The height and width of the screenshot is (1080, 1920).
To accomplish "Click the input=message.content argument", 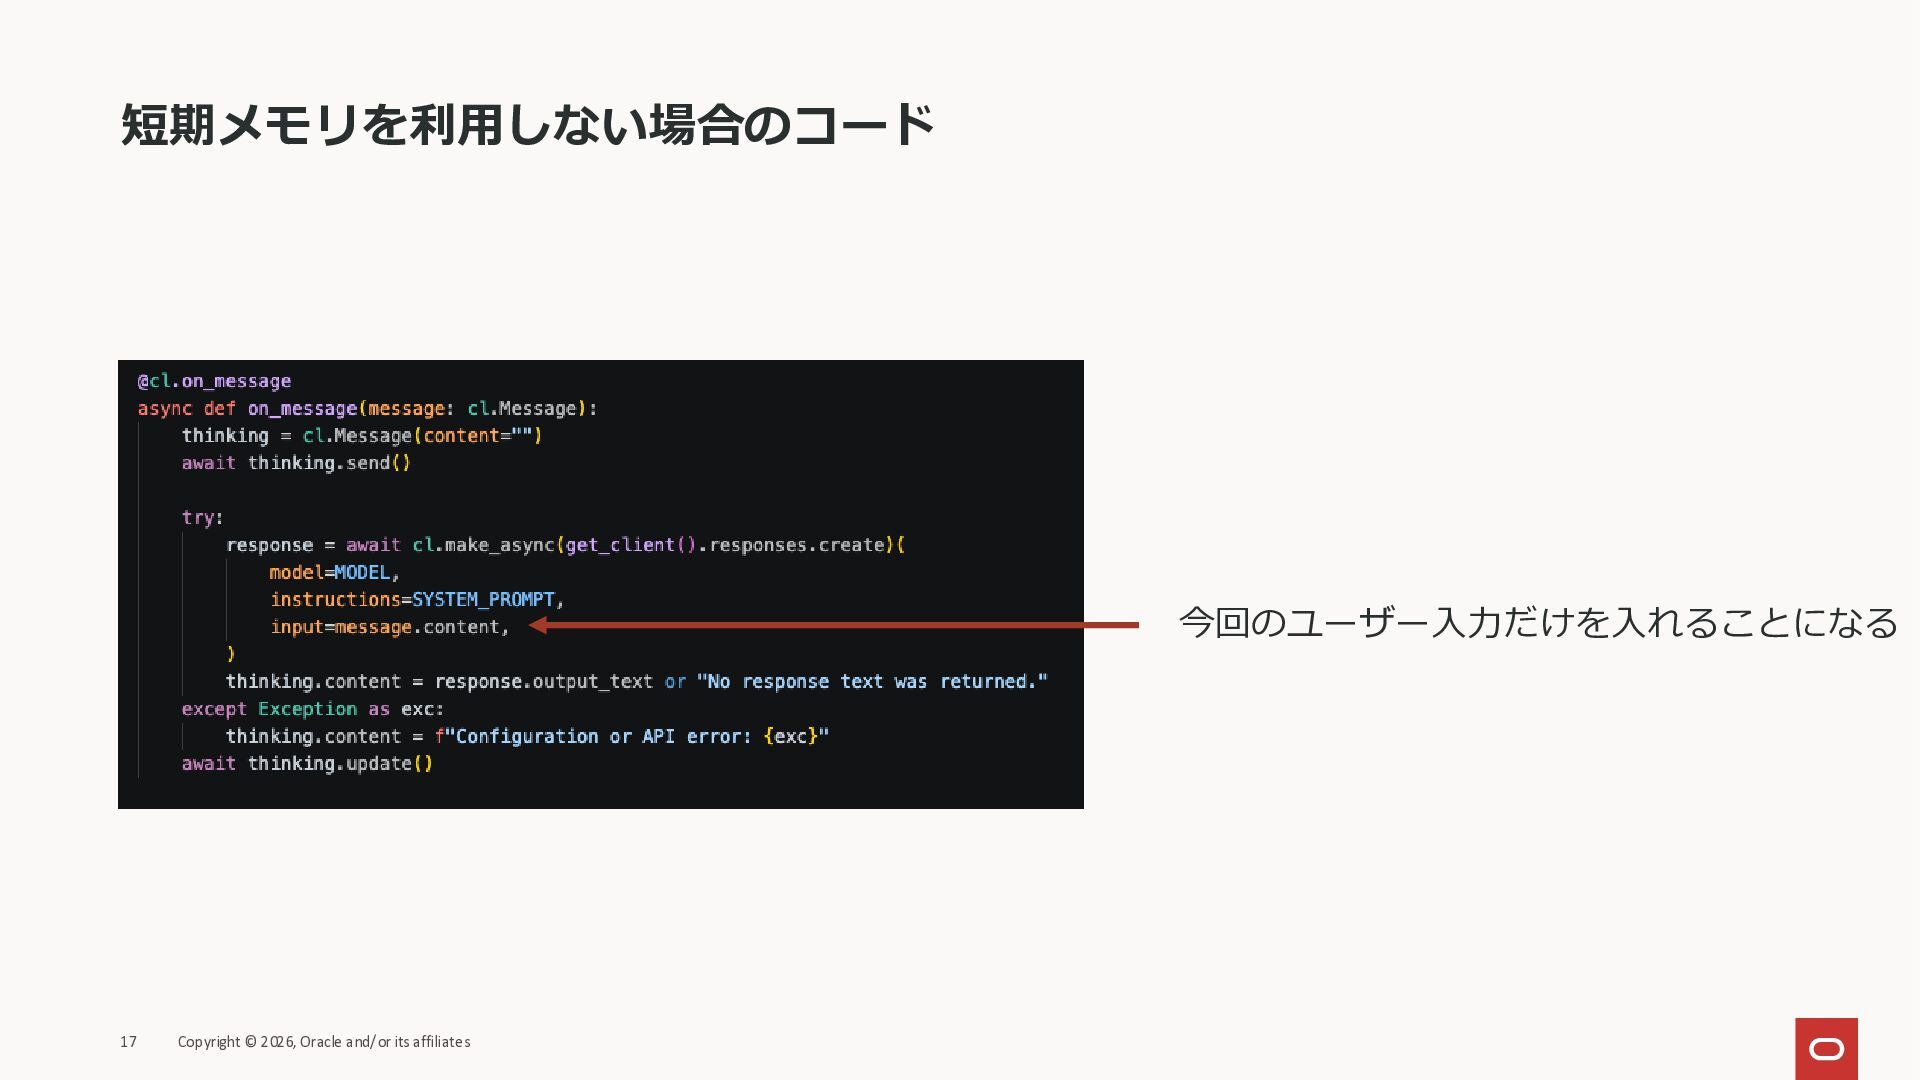I will coord(389,627).
